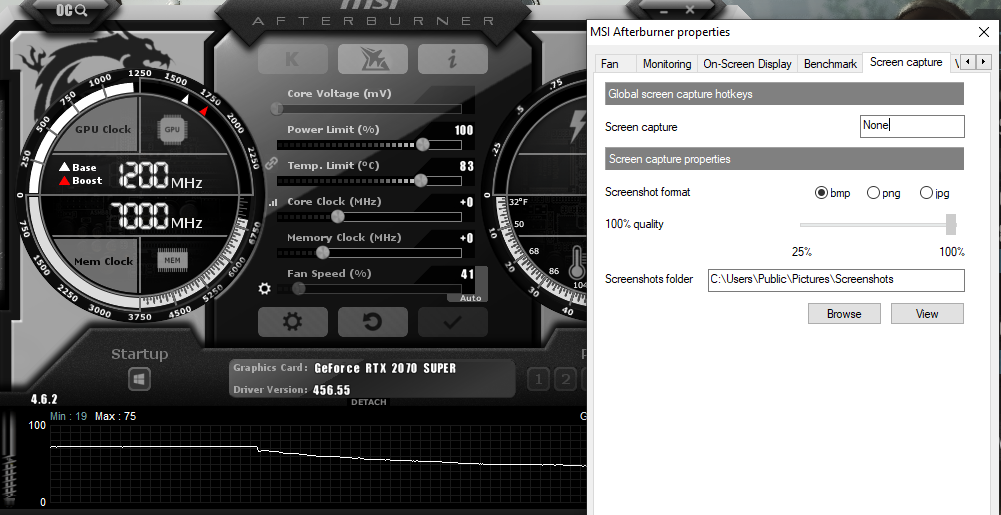Open settings with the large gear button
The height and width of the screenshot is (515, 1001).
(x=292, y=322)
